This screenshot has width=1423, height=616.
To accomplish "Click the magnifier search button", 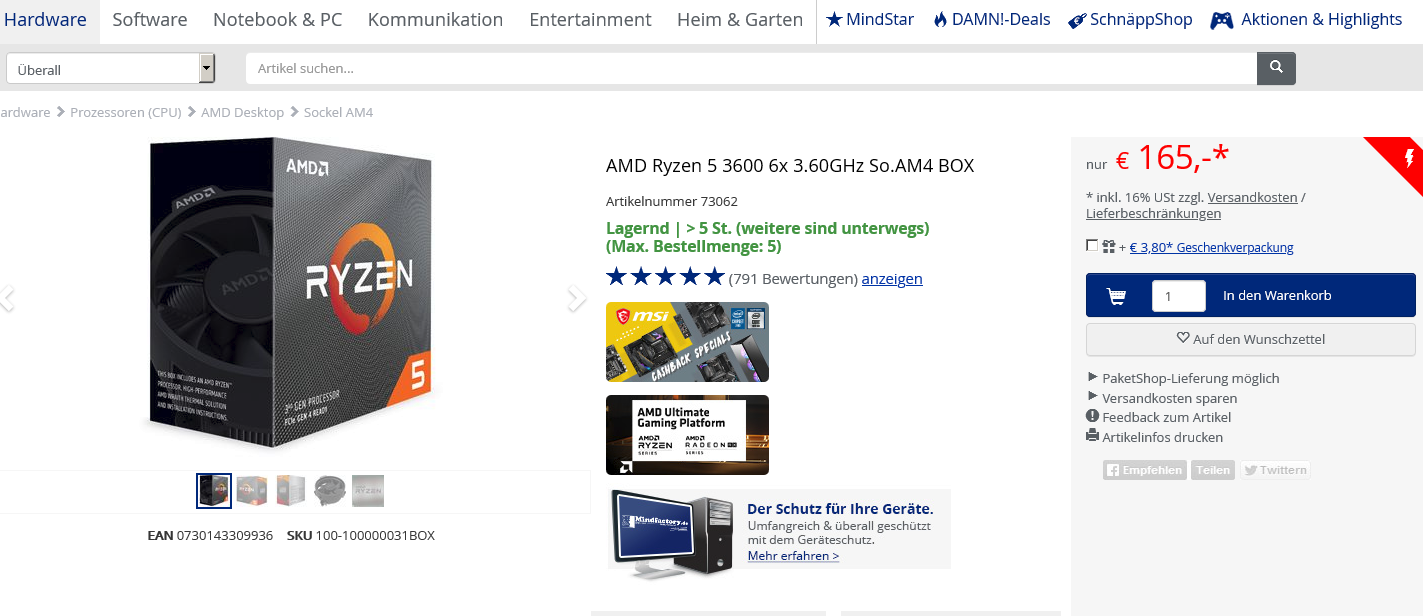I will (x=1276, y=68).
